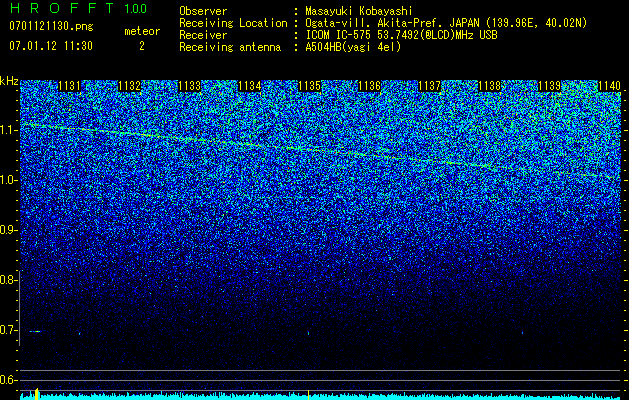The width and height of the screenshot is (629, 400).
Task: Click the kHz axis unit label
Action: point(9,81)
